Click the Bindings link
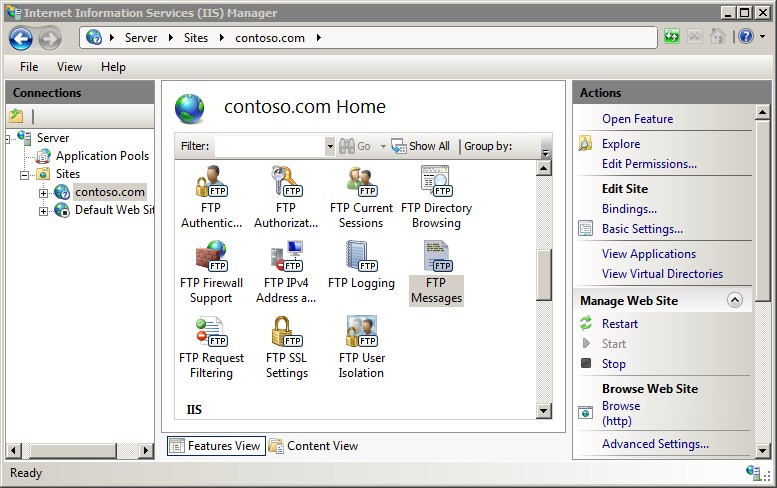777x488 pixels. coord(629,209)
